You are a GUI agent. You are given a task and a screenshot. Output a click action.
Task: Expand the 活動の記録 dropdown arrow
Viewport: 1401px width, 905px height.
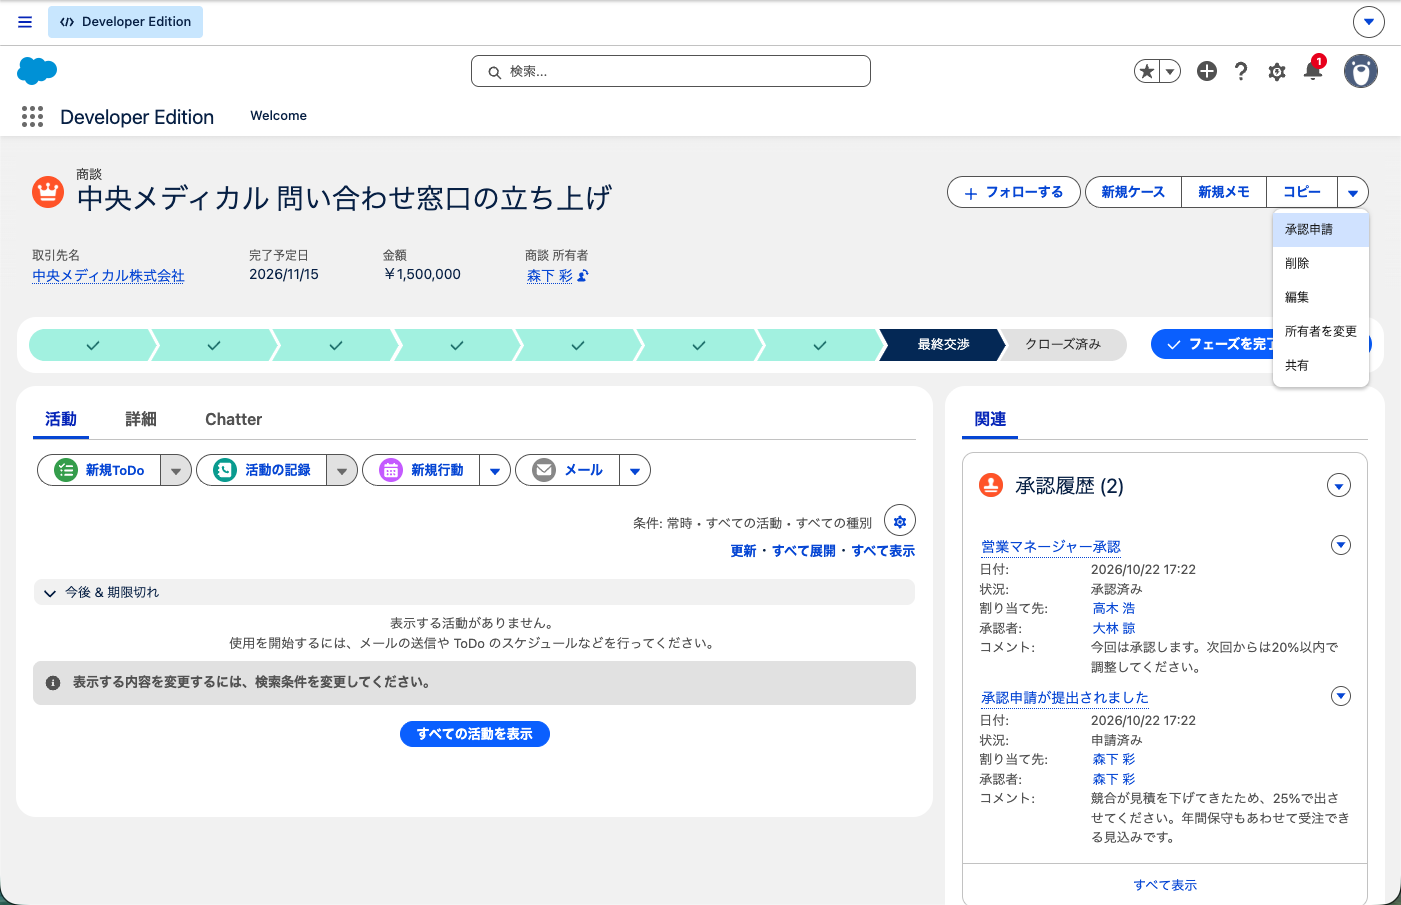pos(342,470)
